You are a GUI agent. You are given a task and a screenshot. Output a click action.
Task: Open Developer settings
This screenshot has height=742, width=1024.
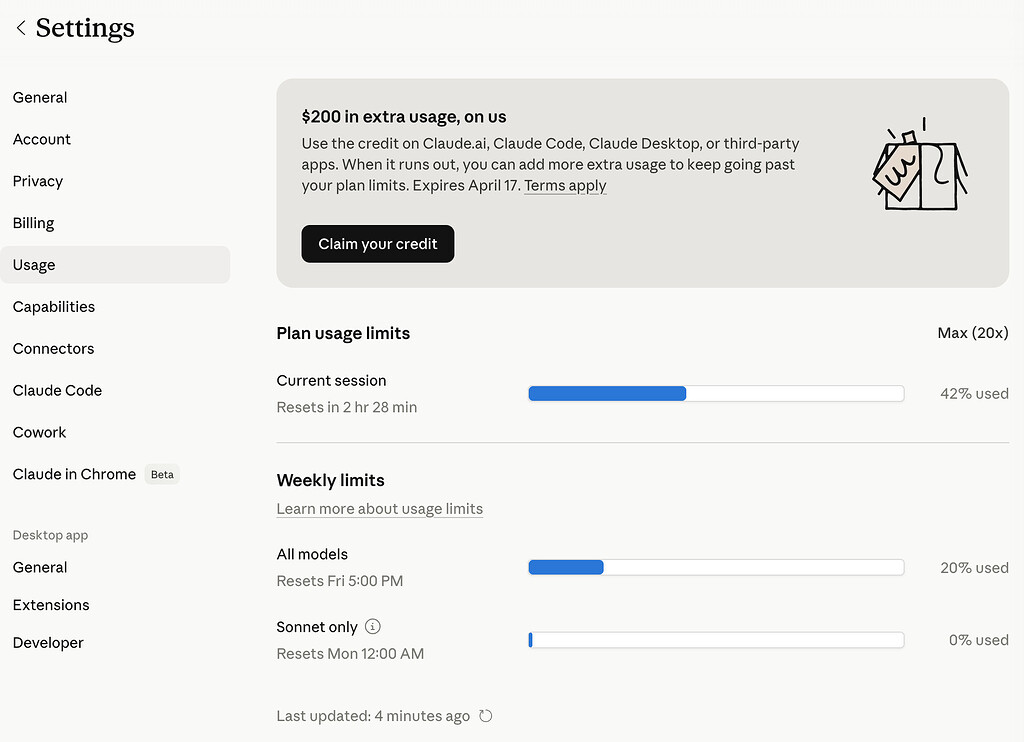48,643
